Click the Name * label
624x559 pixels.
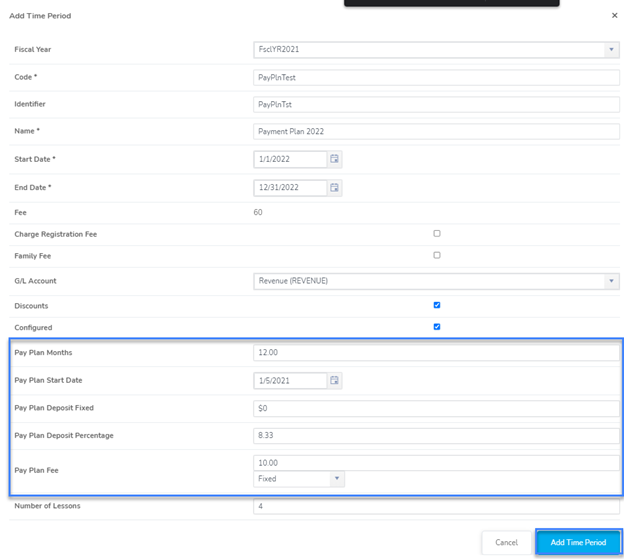click(x=27, y=131)
